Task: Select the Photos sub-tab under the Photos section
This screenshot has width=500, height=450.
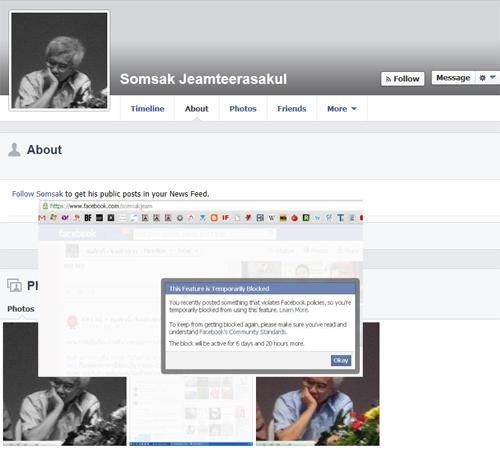Action: coord(21,309)
